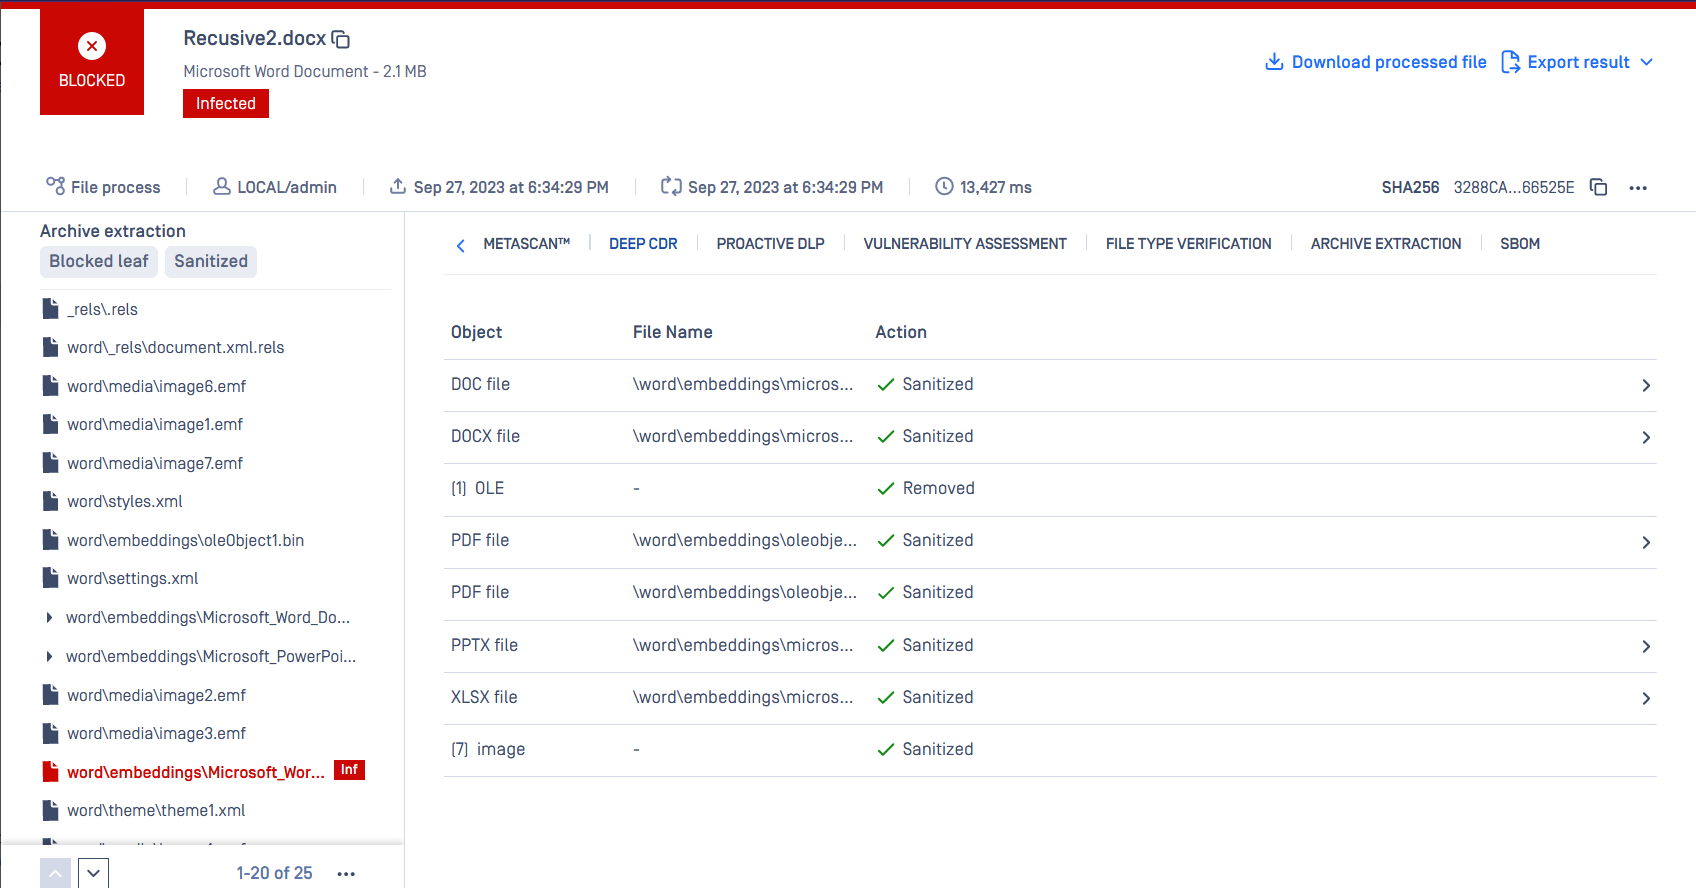This screenshot has height=888, width=1696.
Task: Expand the word\embeddings\Microsoft_Word_Do... tree node
Action: (x=49, y=618)
